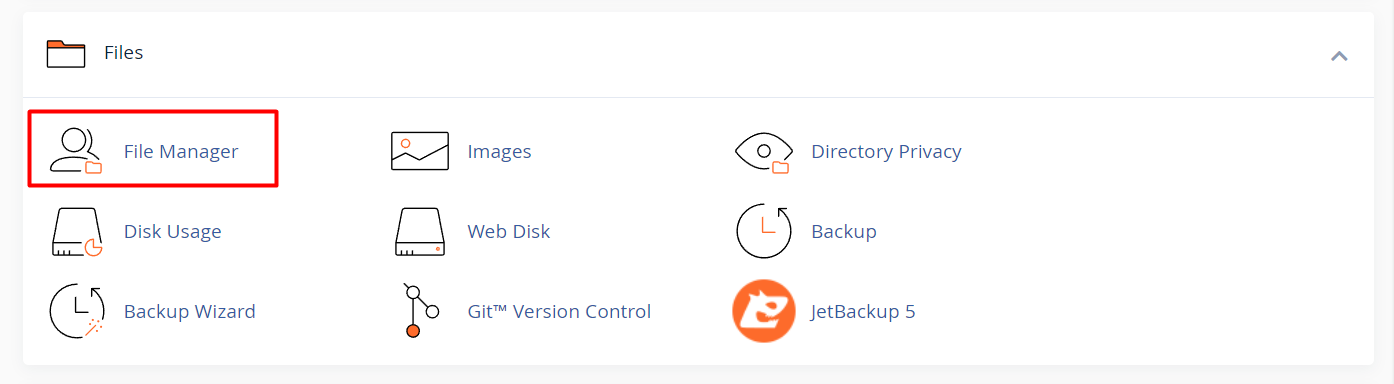1394x384 pixels.
Task: Start the Backup Wizard link
Action: pos(190,312)
